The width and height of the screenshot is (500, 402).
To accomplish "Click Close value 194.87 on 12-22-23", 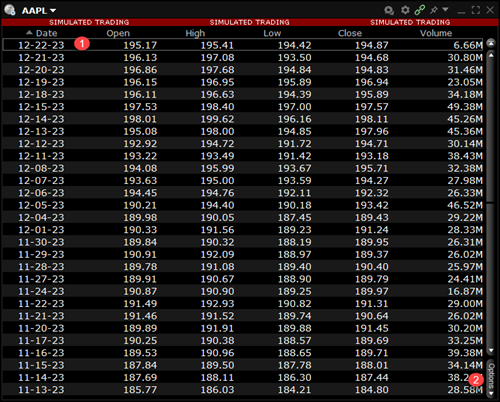I will [x=372, y=45].
